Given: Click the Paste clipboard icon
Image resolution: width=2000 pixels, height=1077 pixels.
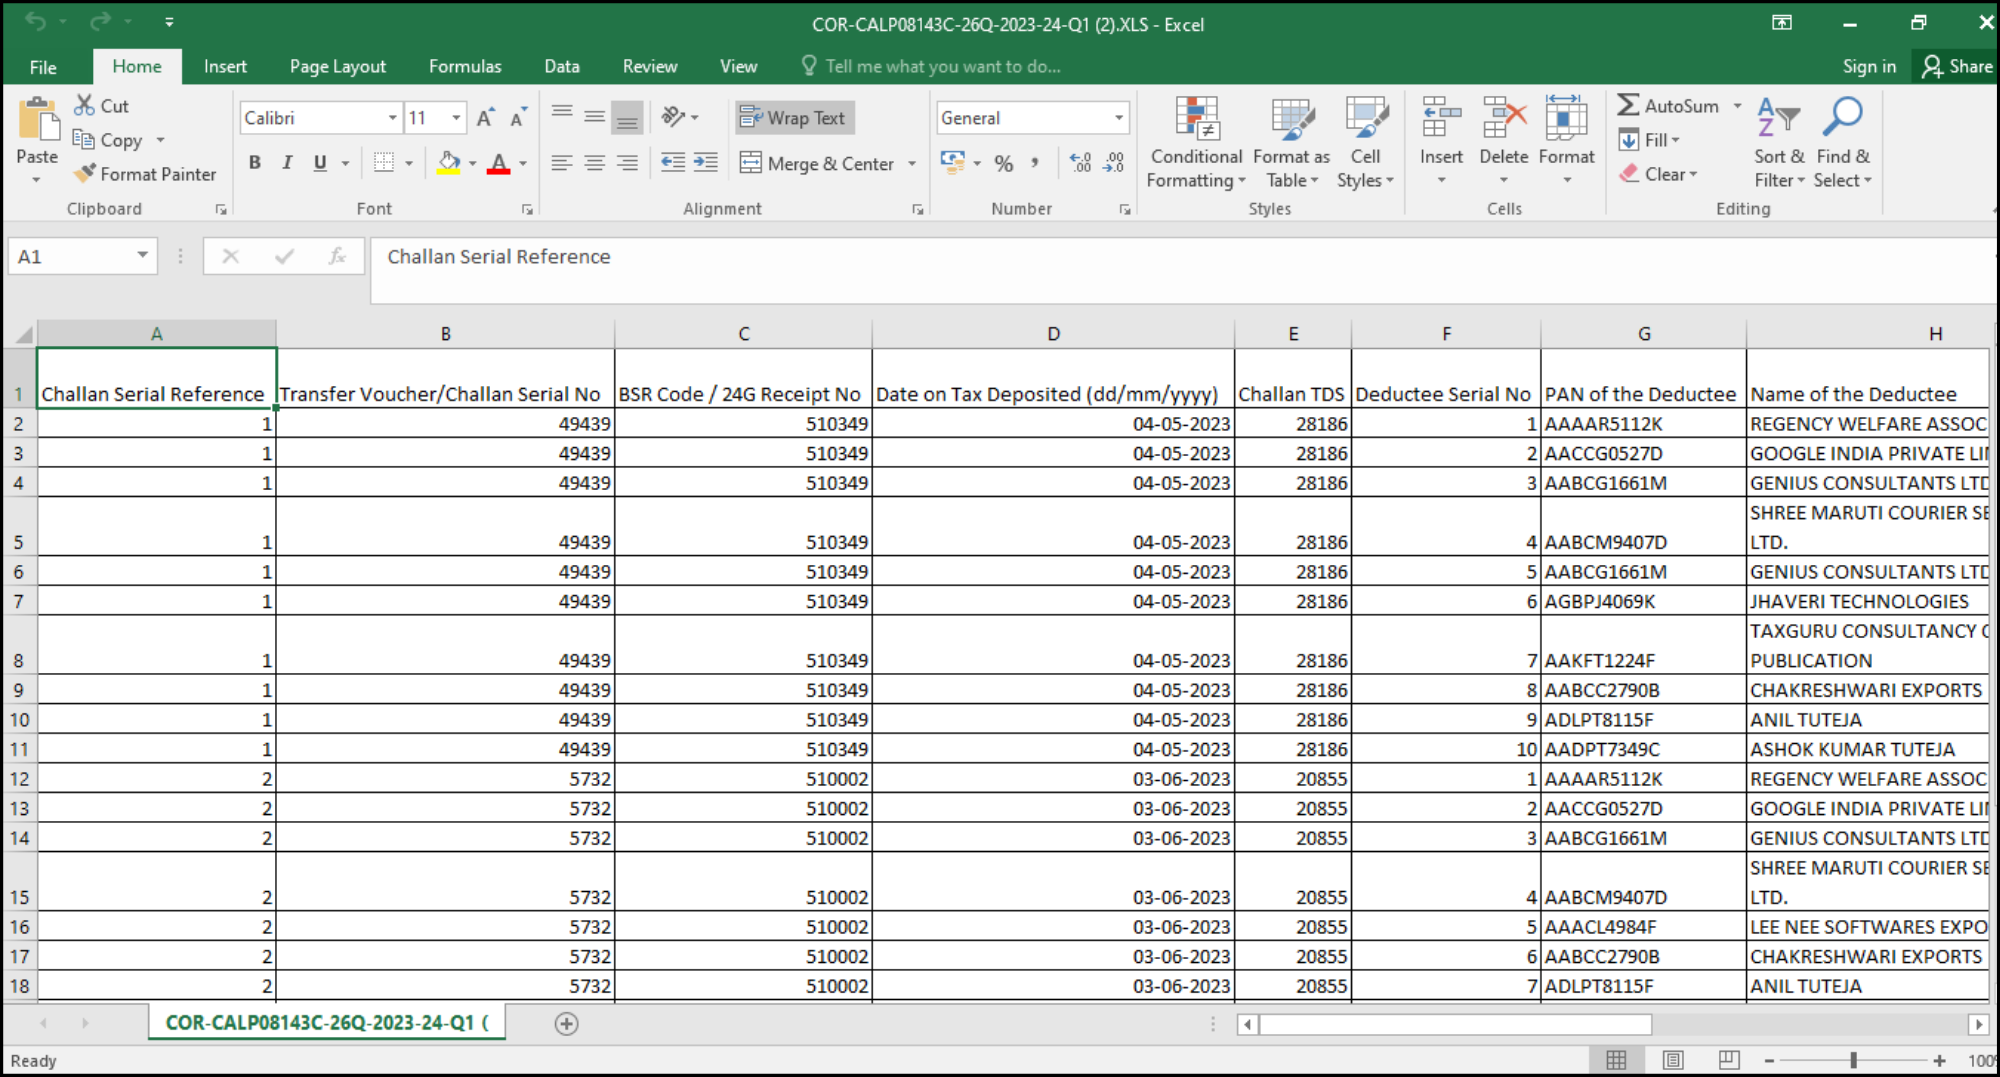Looking at the screenshot, I should pos(38,121).
